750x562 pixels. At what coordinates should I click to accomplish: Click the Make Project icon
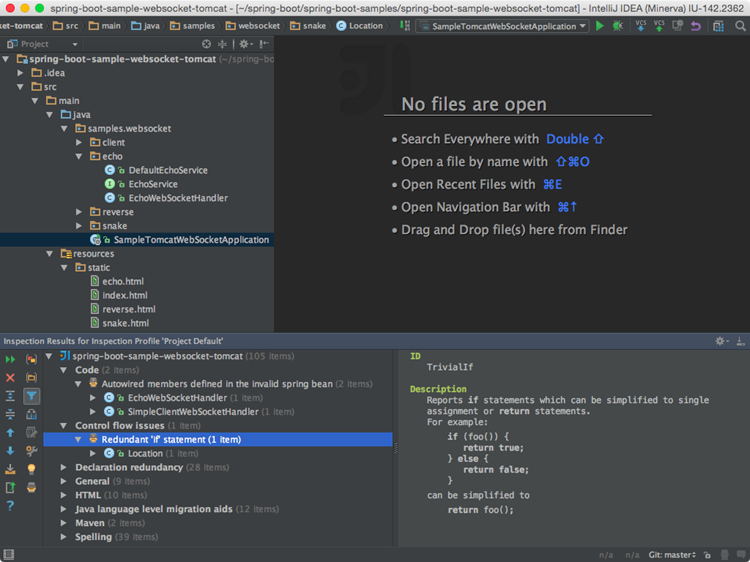point(405,26)
